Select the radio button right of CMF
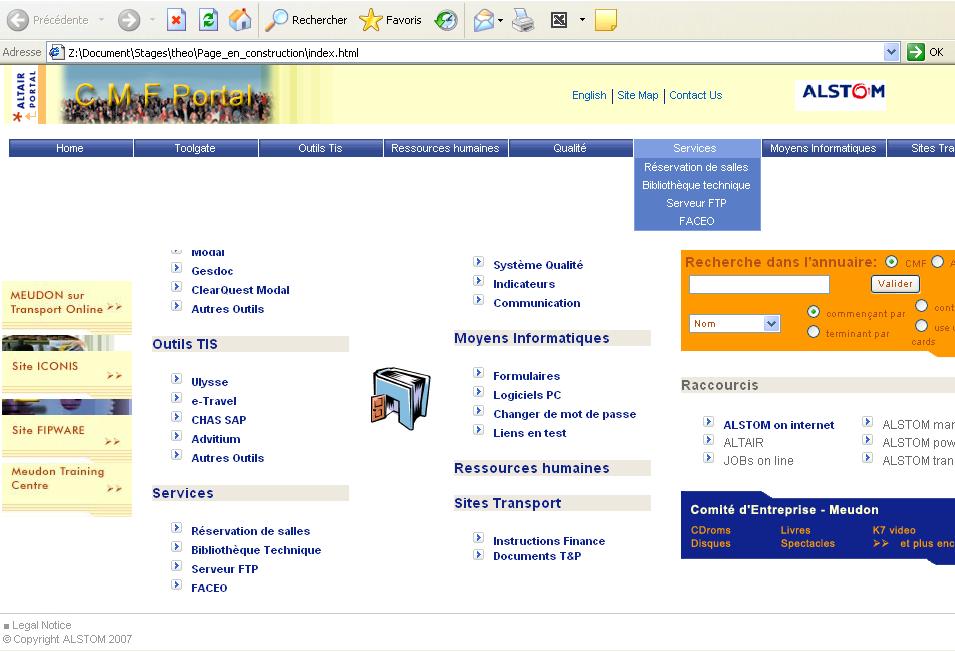 938,262
